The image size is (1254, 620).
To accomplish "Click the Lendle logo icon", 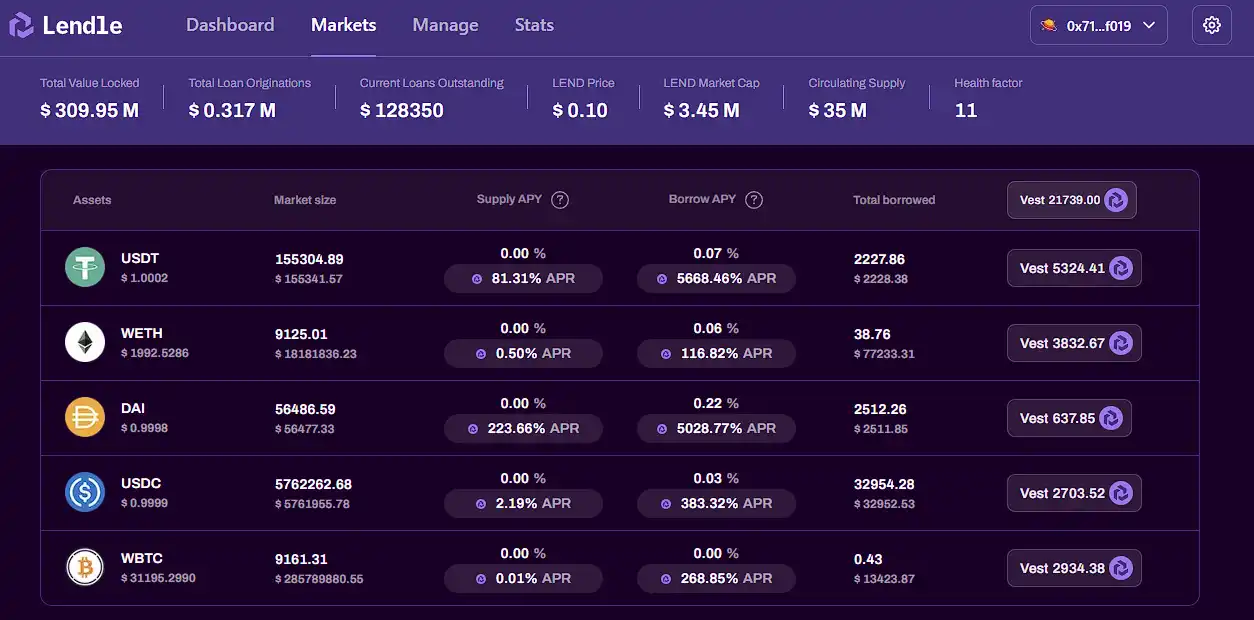I will coord(21,26).
